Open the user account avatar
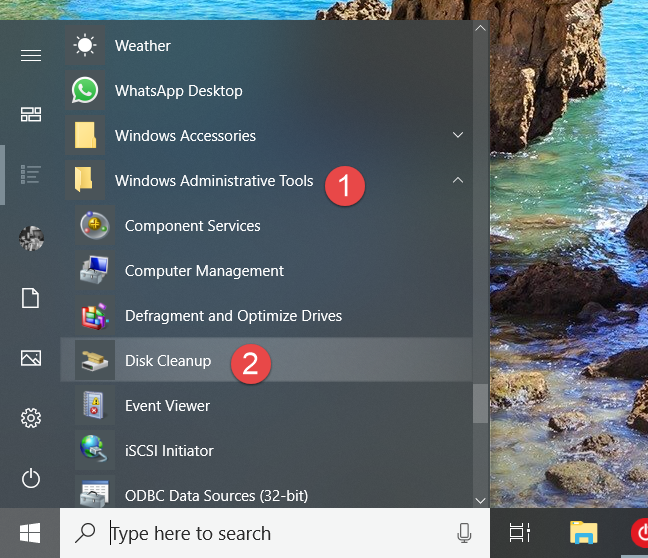The height and width of the screenshot is (558, 648). click(x=31, y=238)
